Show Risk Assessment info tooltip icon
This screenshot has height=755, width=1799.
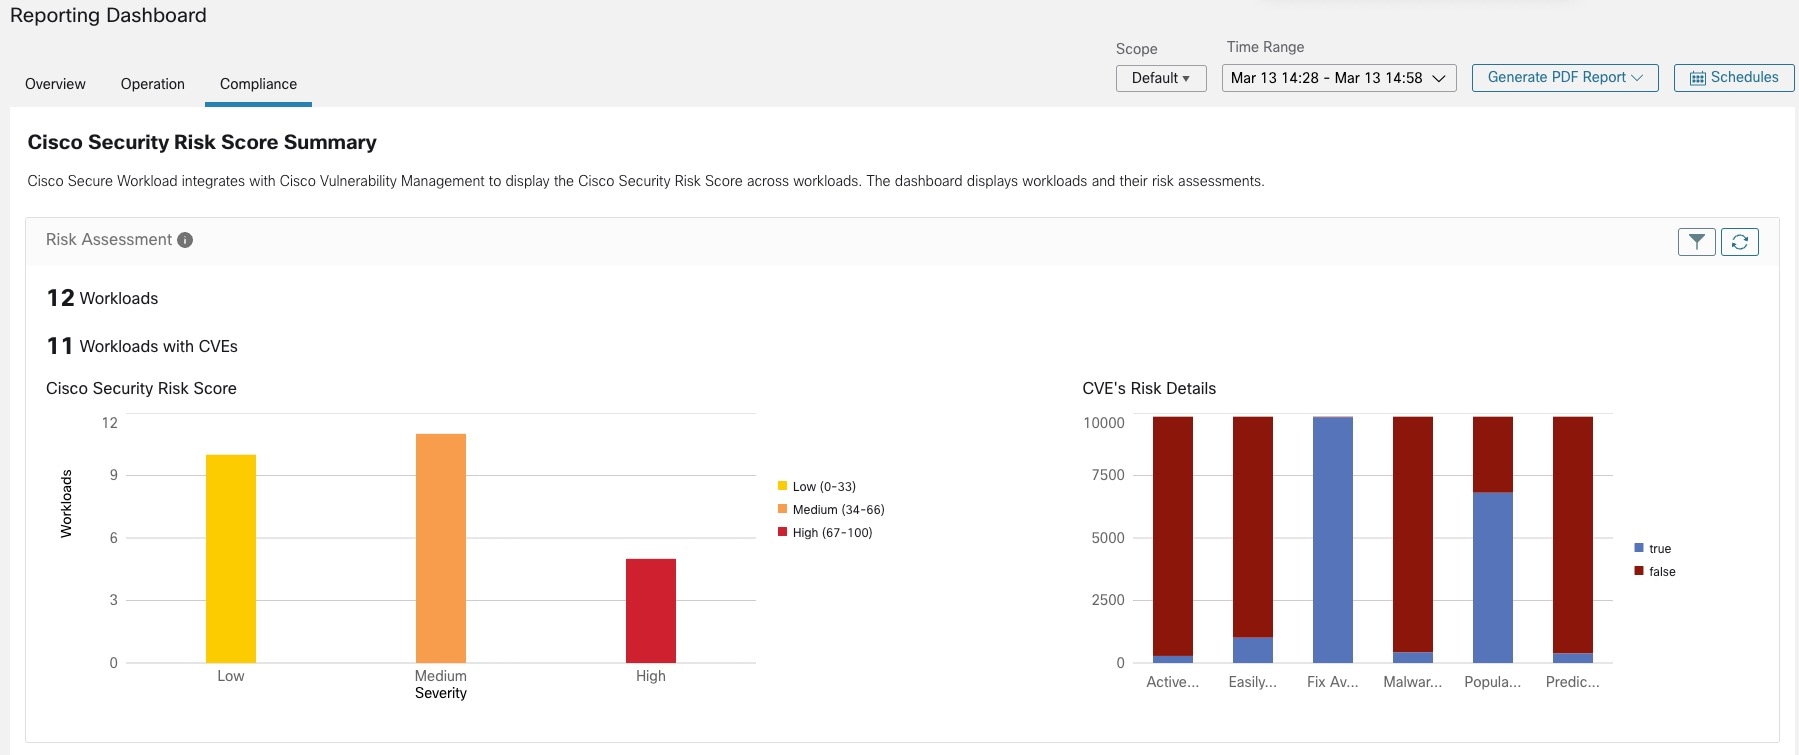[185, 240]
